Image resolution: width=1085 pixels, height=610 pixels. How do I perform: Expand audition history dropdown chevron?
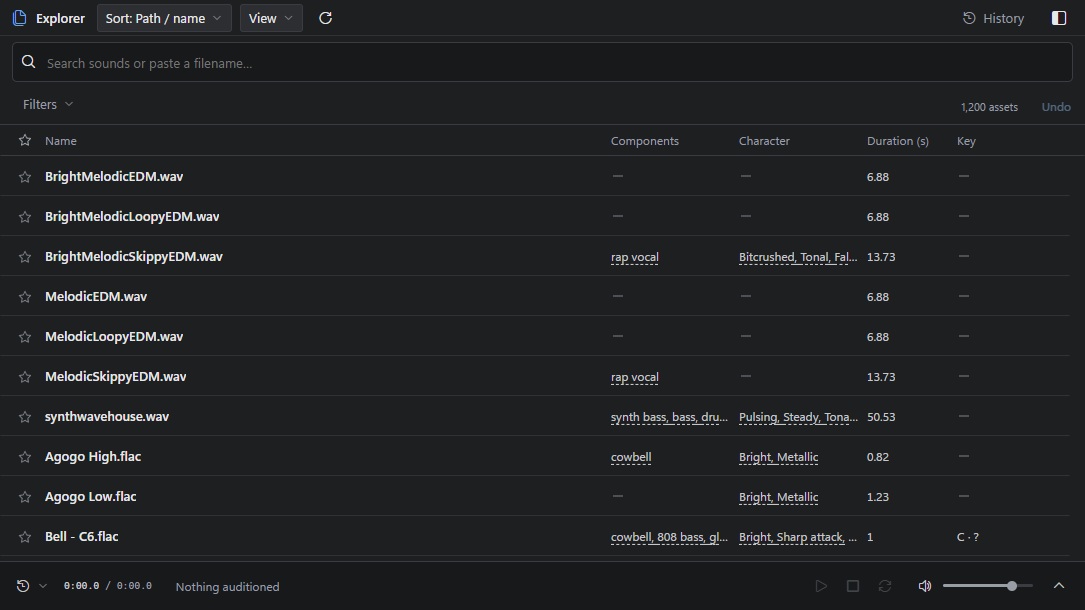tap(43, 586)
